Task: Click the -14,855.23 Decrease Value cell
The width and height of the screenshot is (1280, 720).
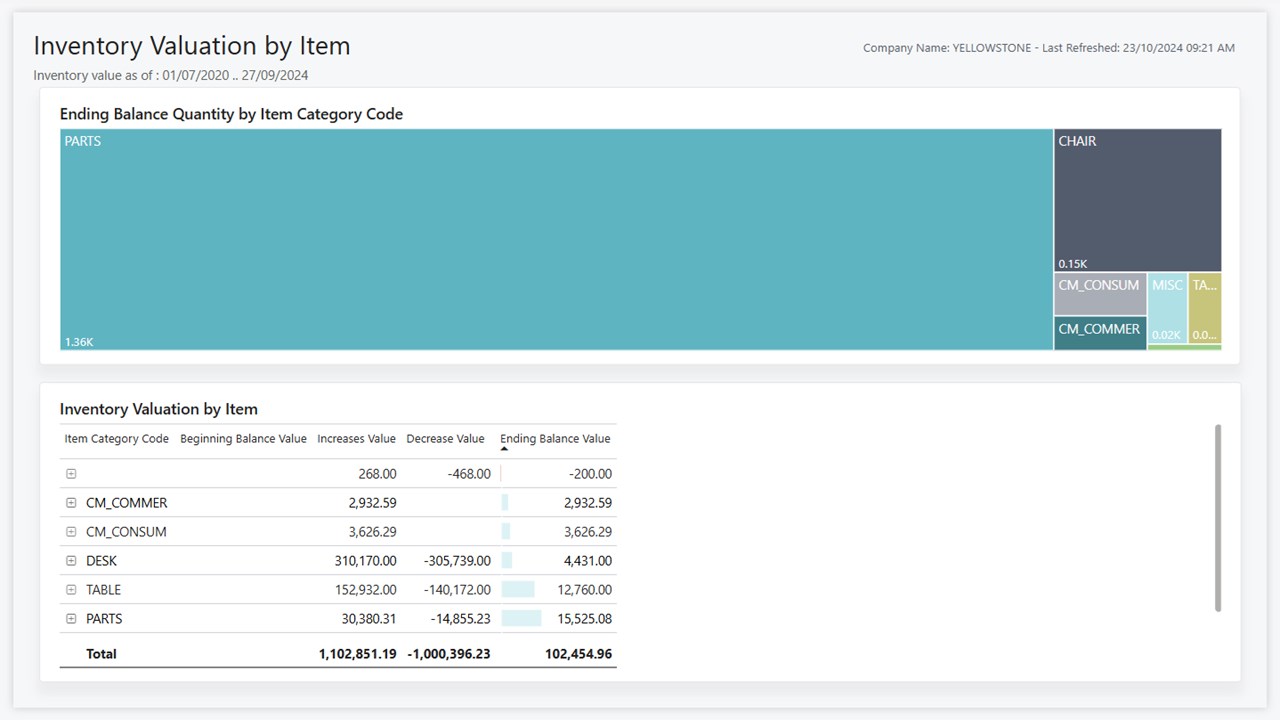Action: (x=460, y=619)
